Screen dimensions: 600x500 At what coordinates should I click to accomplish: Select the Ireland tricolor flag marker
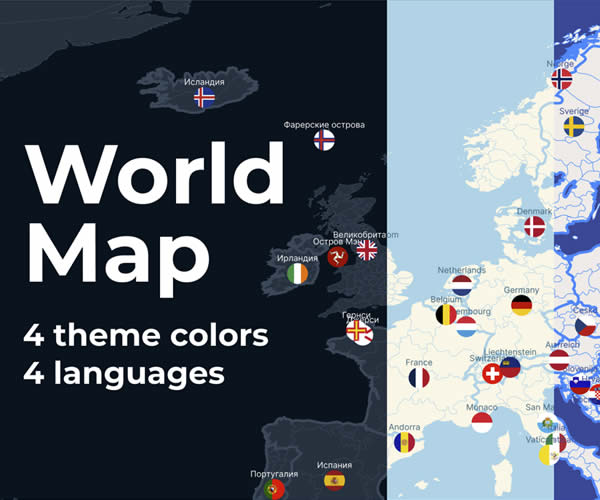coord(297,272)
